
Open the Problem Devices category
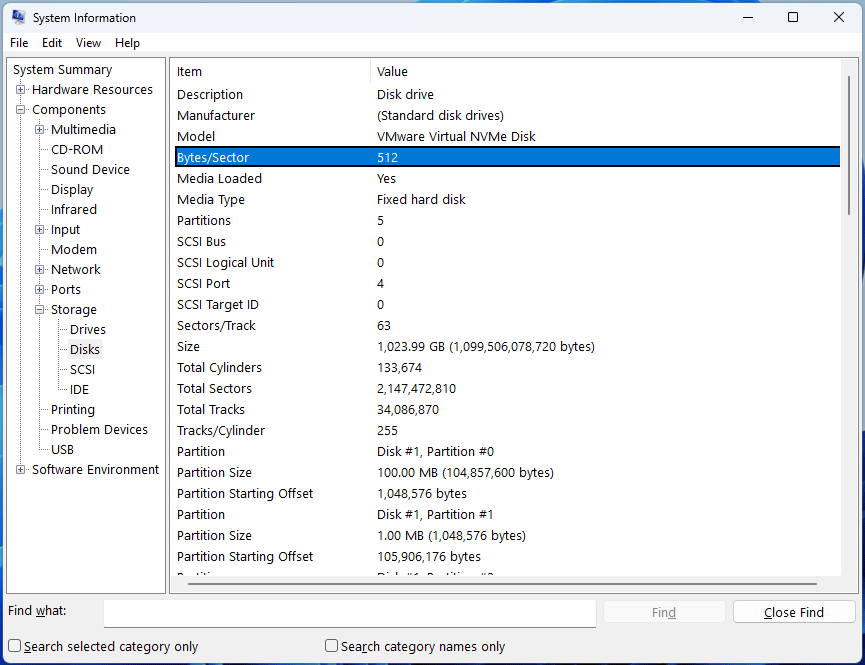(100, 429)
